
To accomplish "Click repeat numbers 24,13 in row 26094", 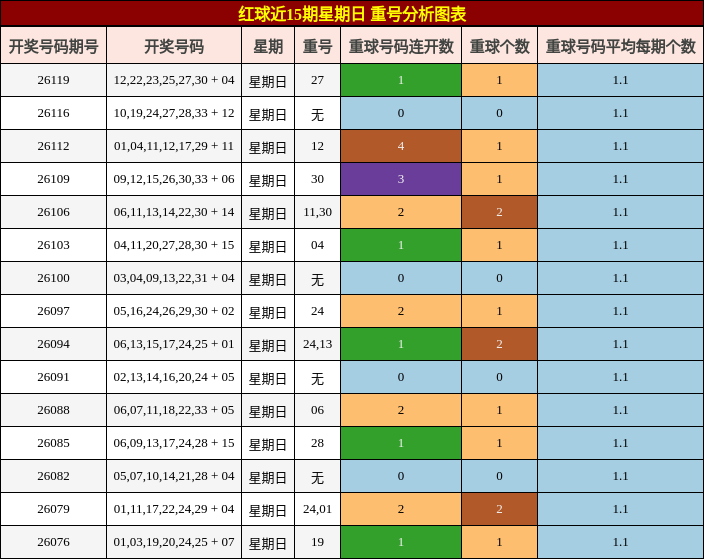I will [317, 344].
